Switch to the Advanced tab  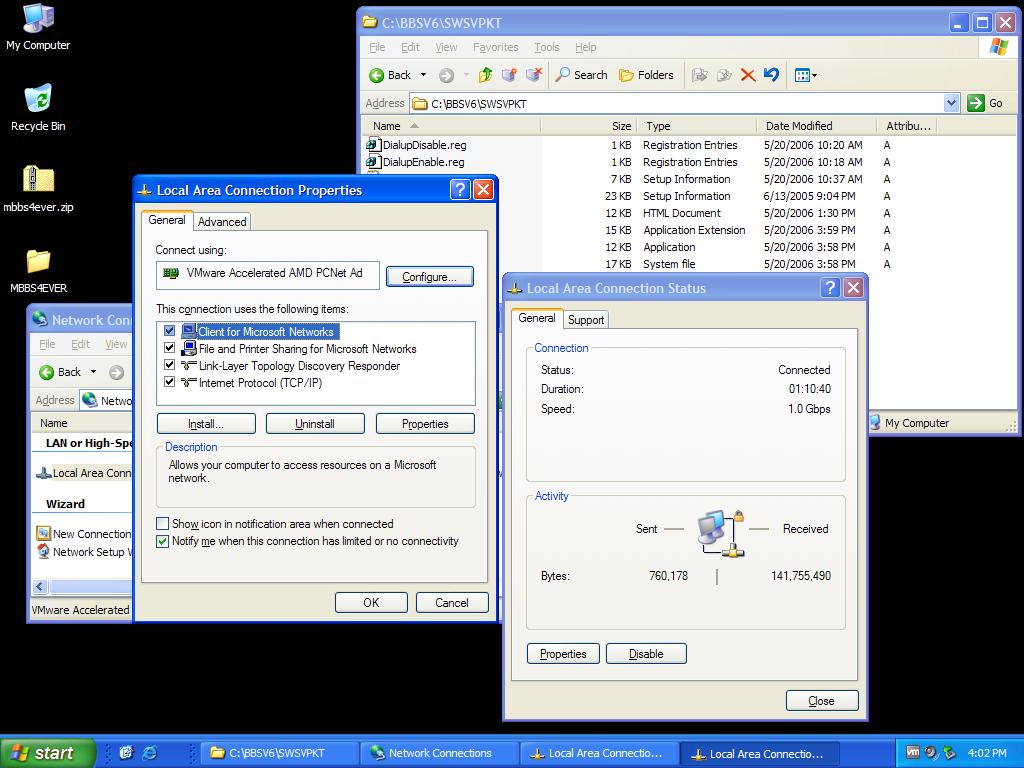click(222, 222)
